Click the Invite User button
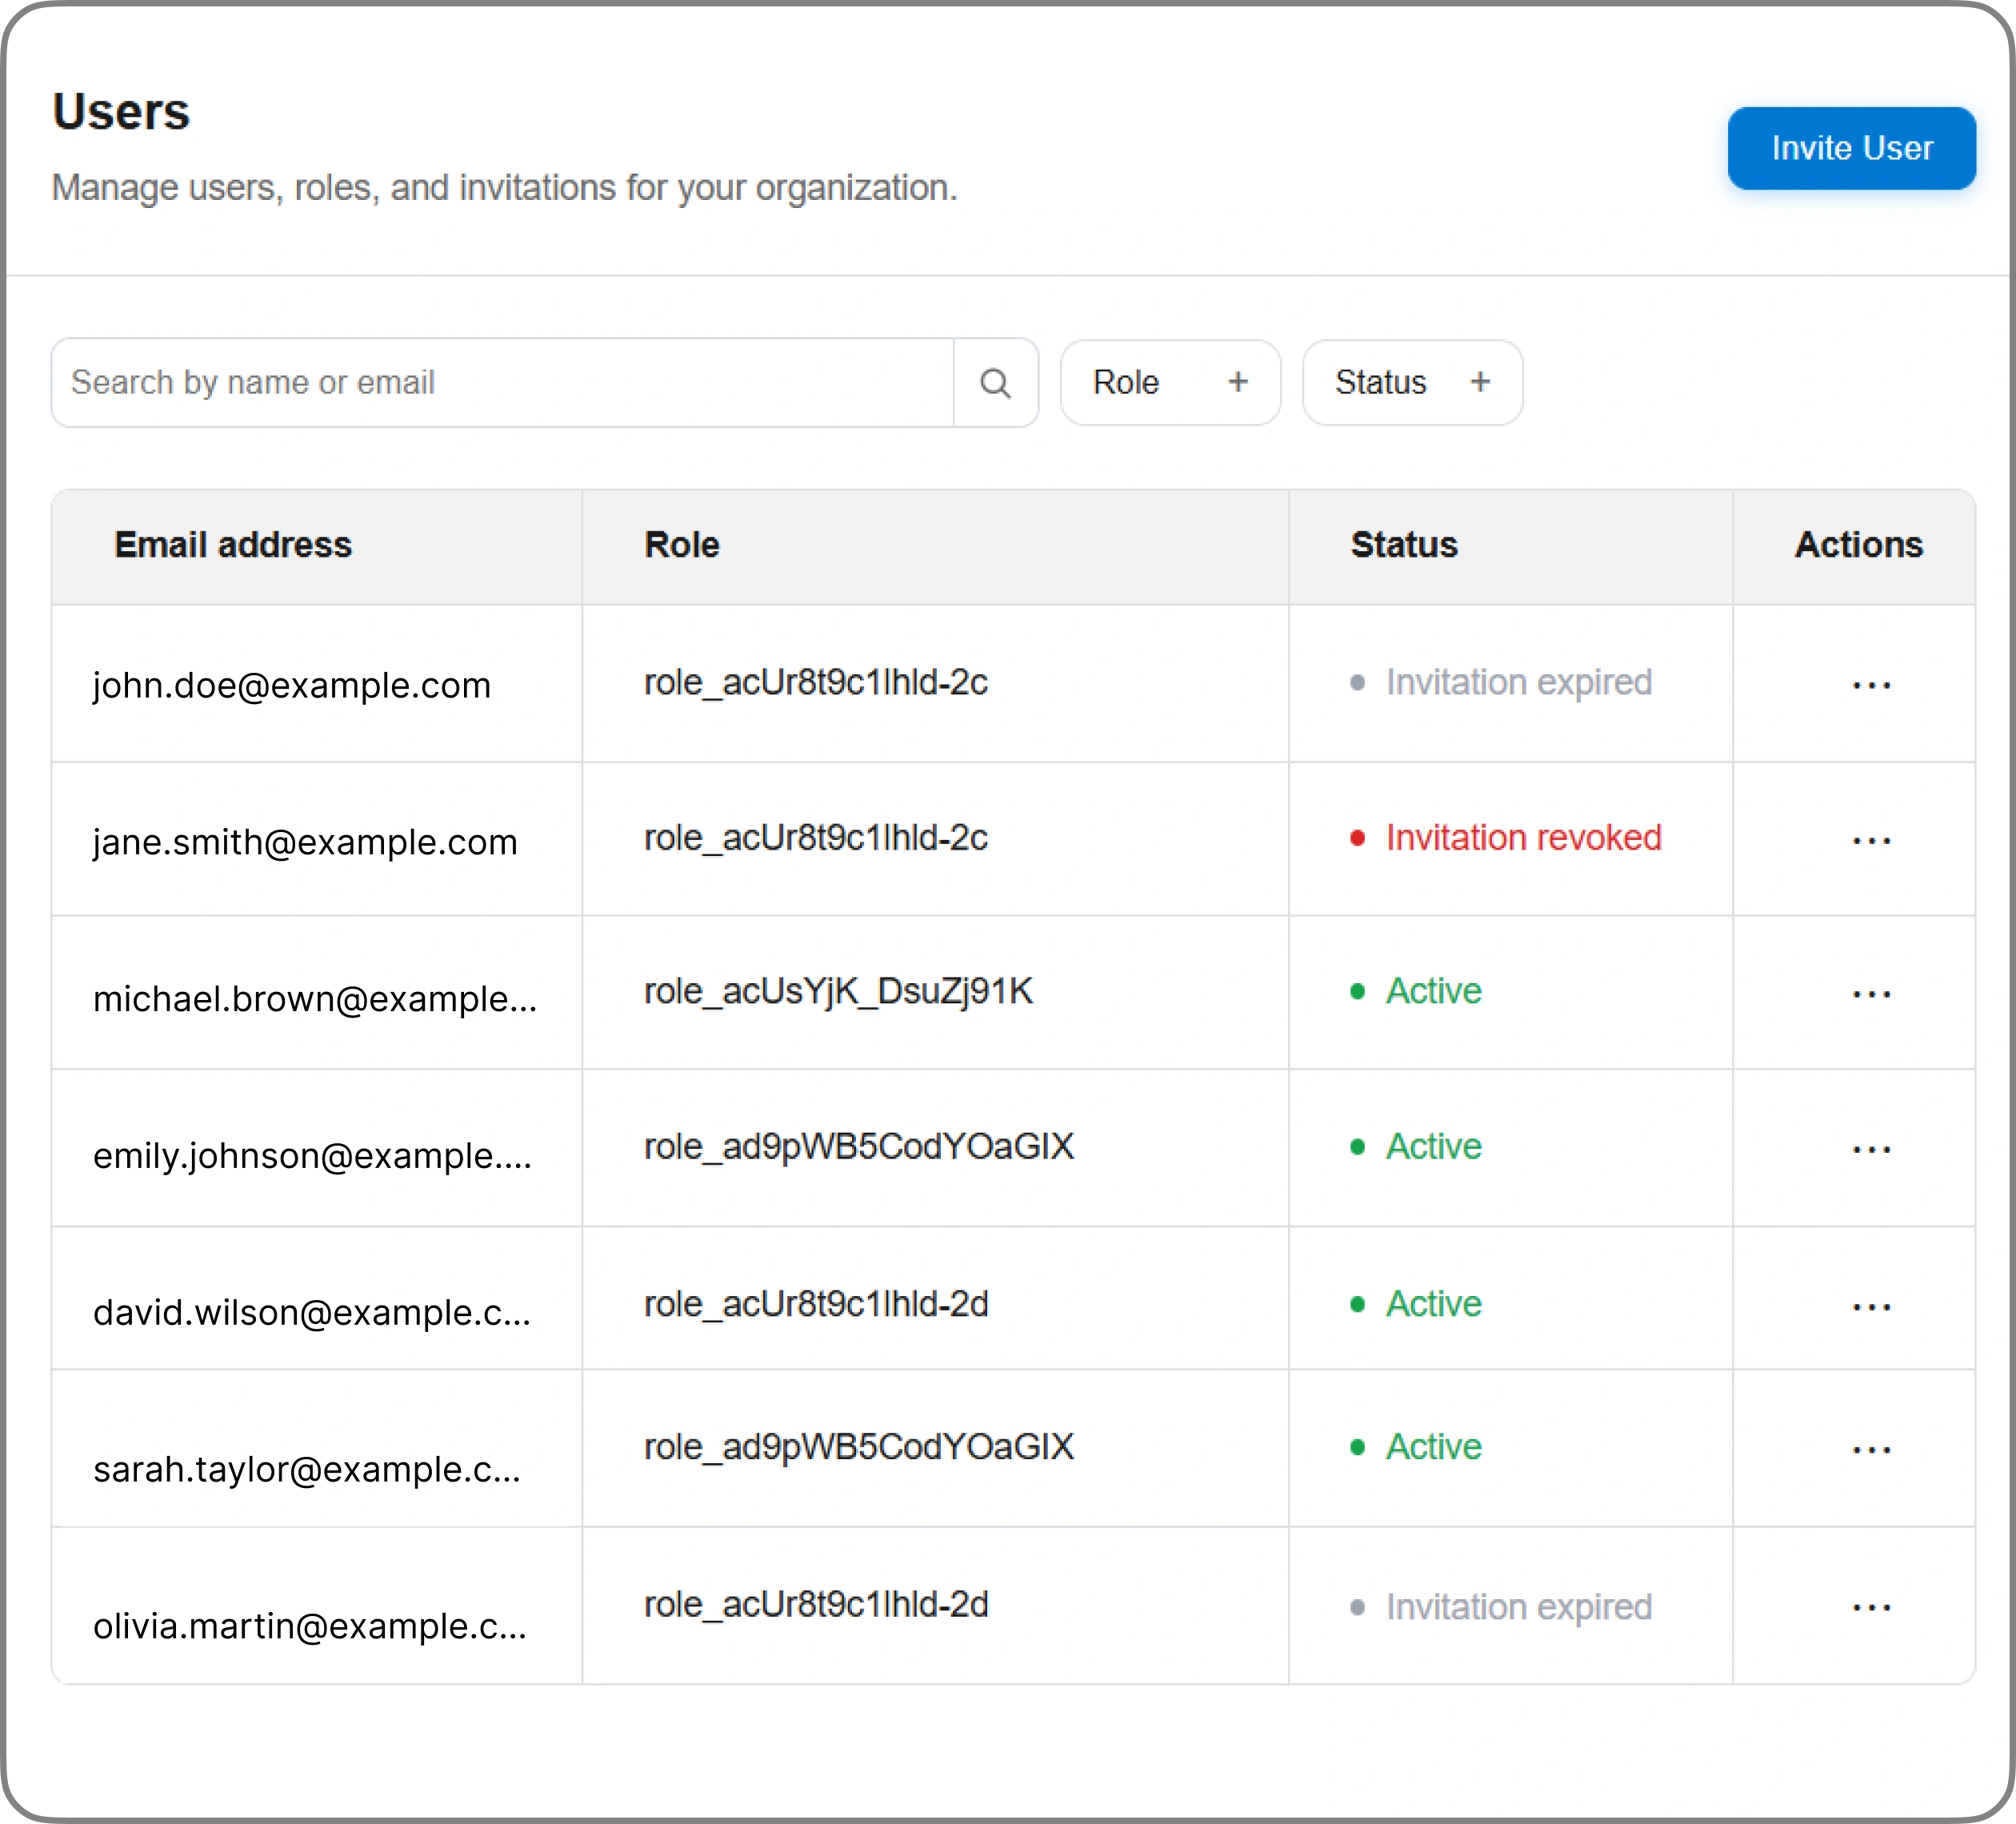Viewport: 2016px width, 1824px height. [1851, 148]
